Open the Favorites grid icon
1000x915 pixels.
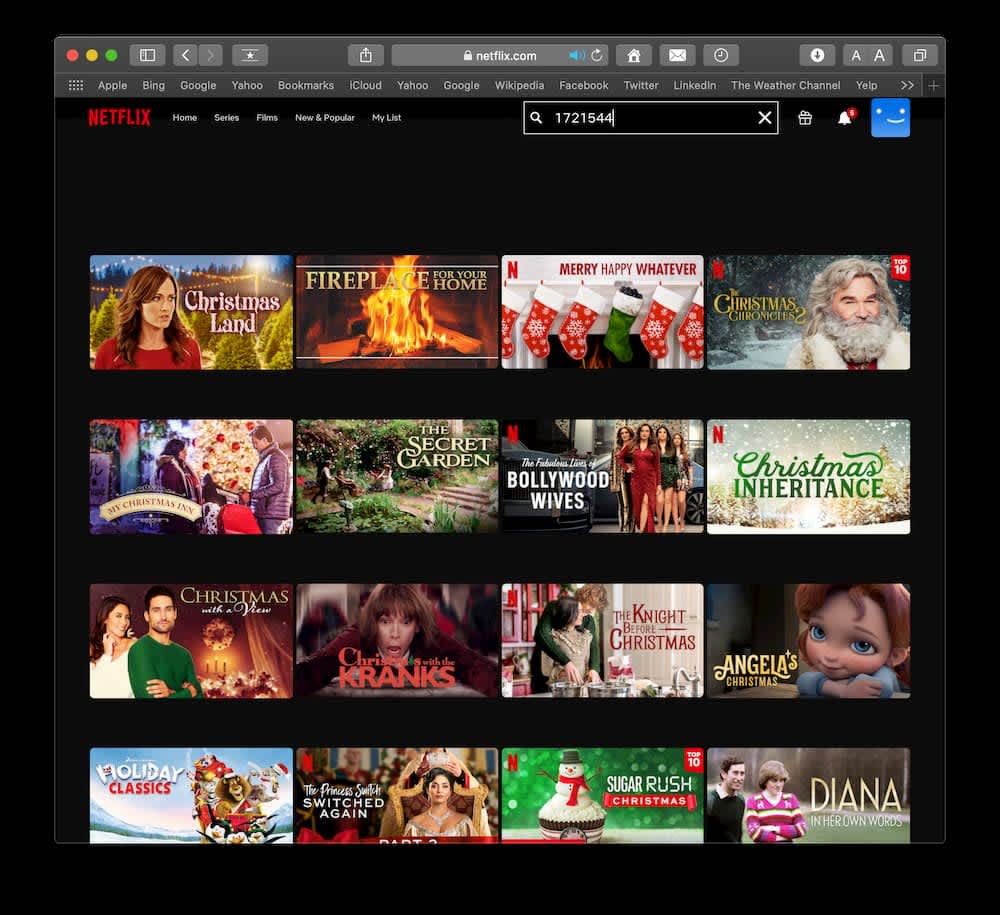(x=76, y=85)
